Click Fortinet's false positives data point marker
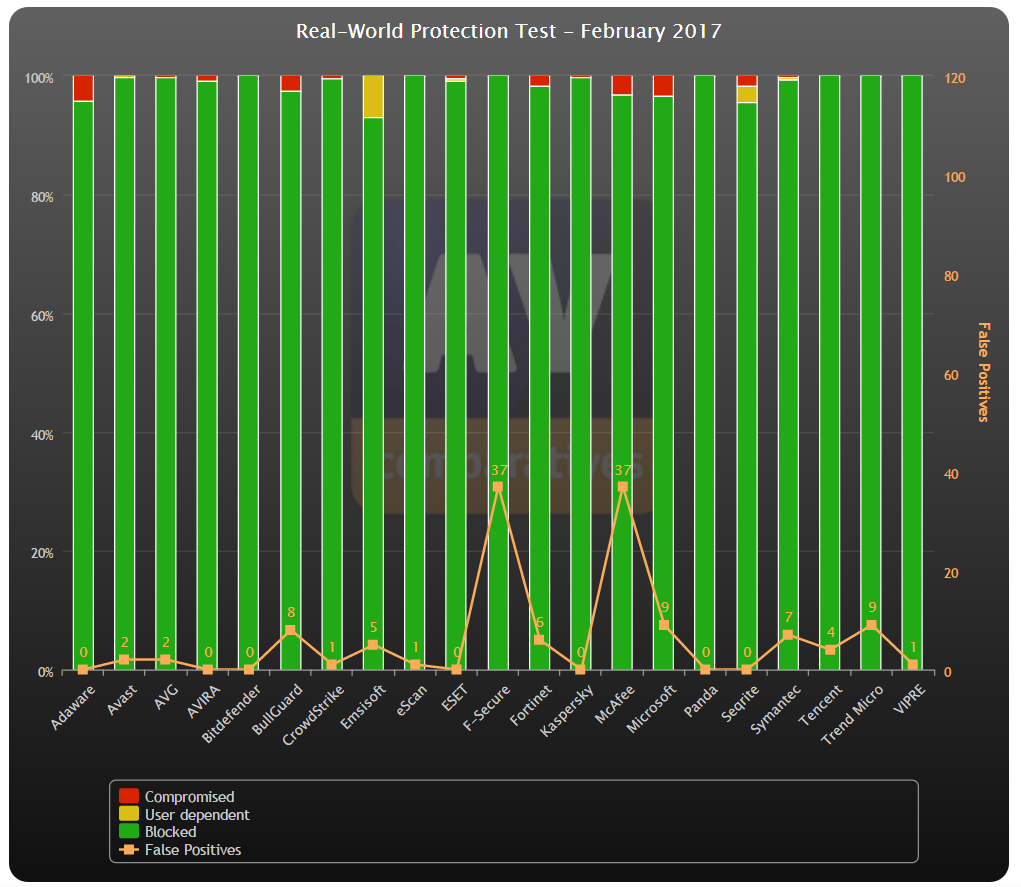Image resolution: width=1021 pixels, height=887 pixels. [539, 640]
